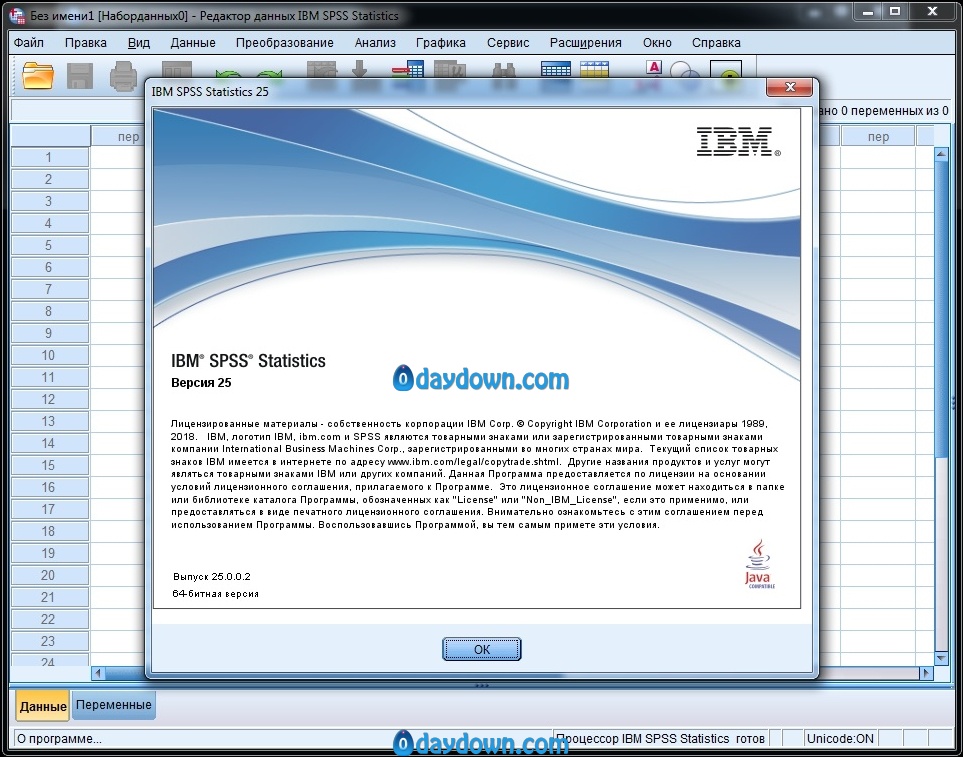Click the Variables icon with red lines
The width and height of the screenshot is (963, 757).
coord(408,69)
